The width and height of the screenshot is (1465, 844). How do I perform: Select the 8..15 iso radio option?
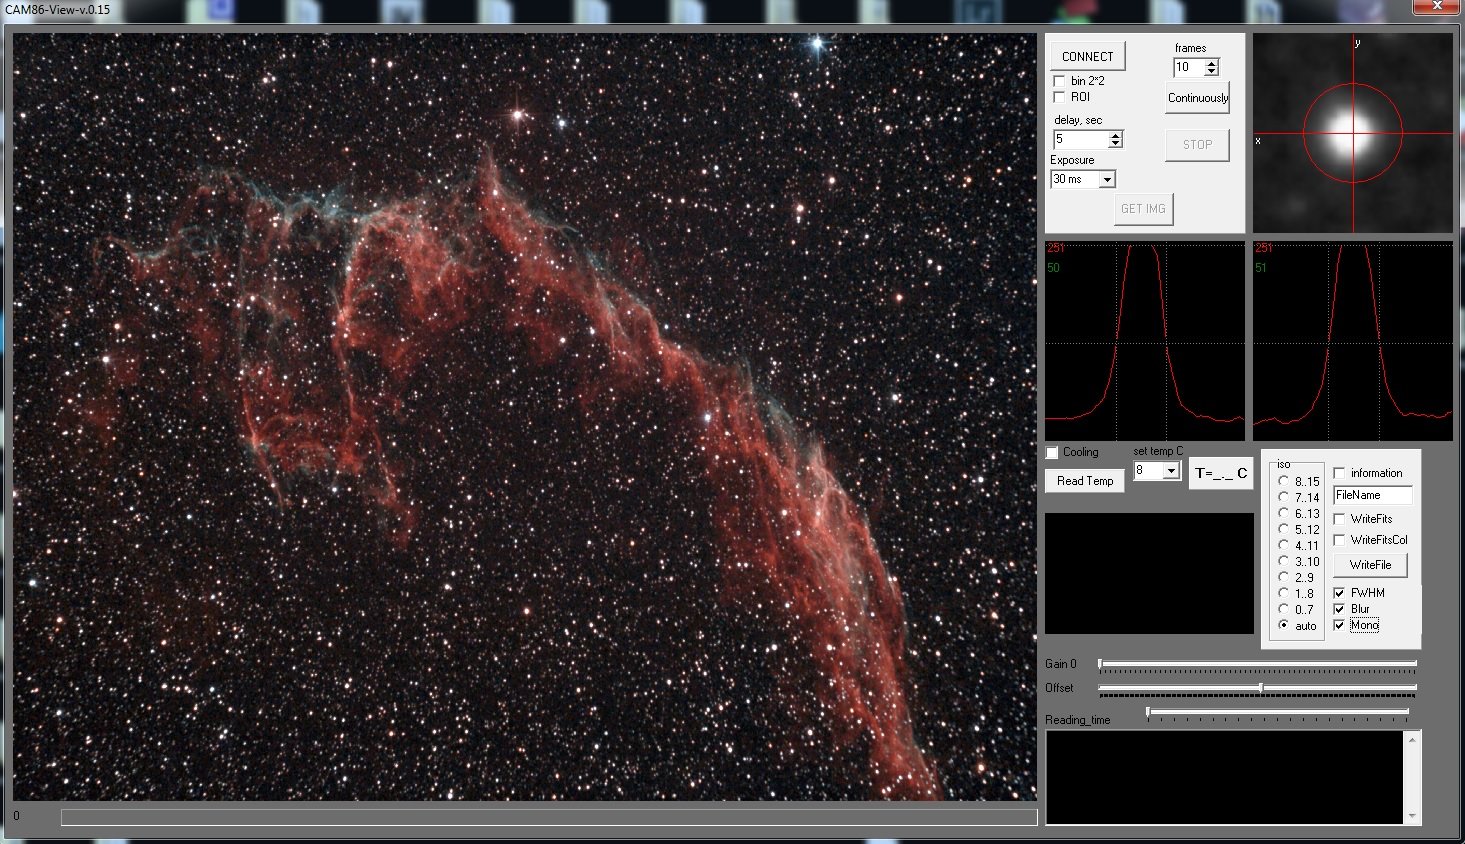tap(1283, 481)
